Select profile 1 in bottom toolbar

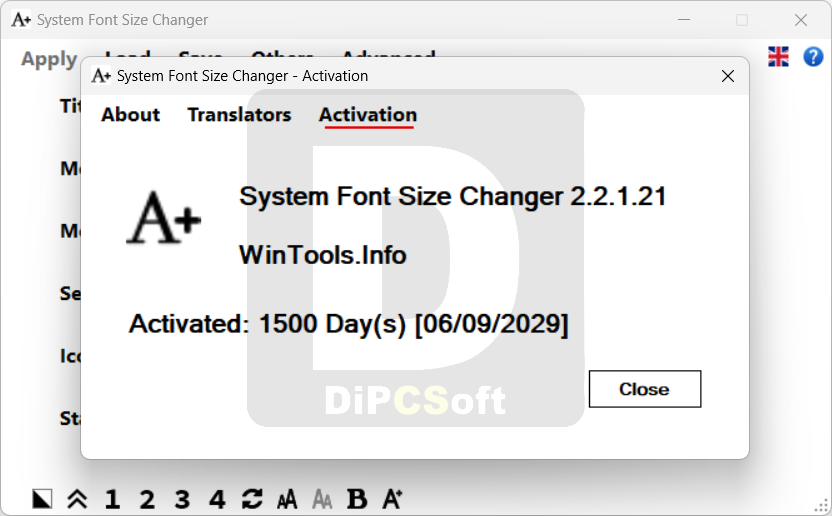click(x=112, y=499)
